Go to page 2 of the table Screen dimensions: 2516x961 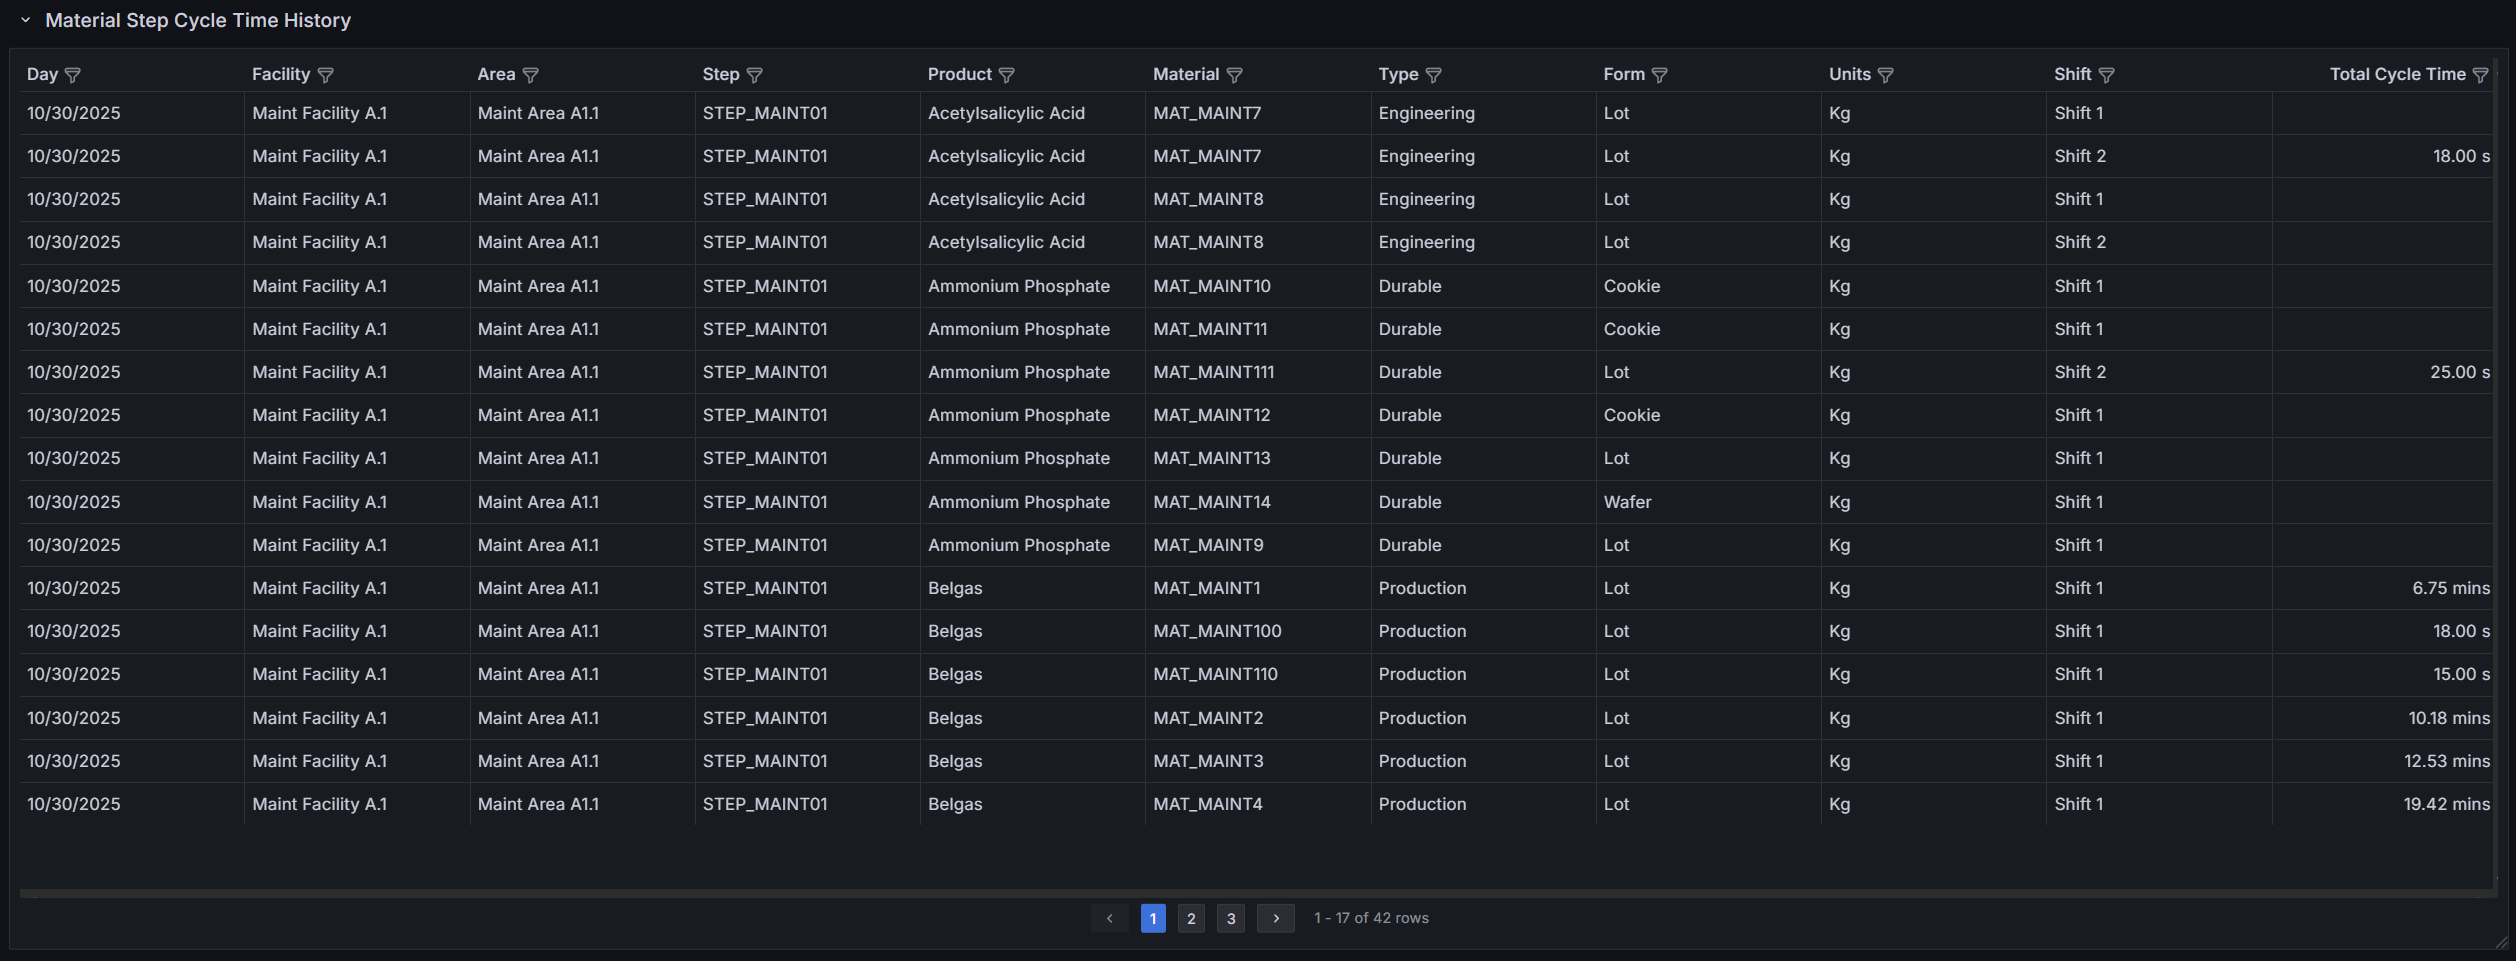[1191, 918]
